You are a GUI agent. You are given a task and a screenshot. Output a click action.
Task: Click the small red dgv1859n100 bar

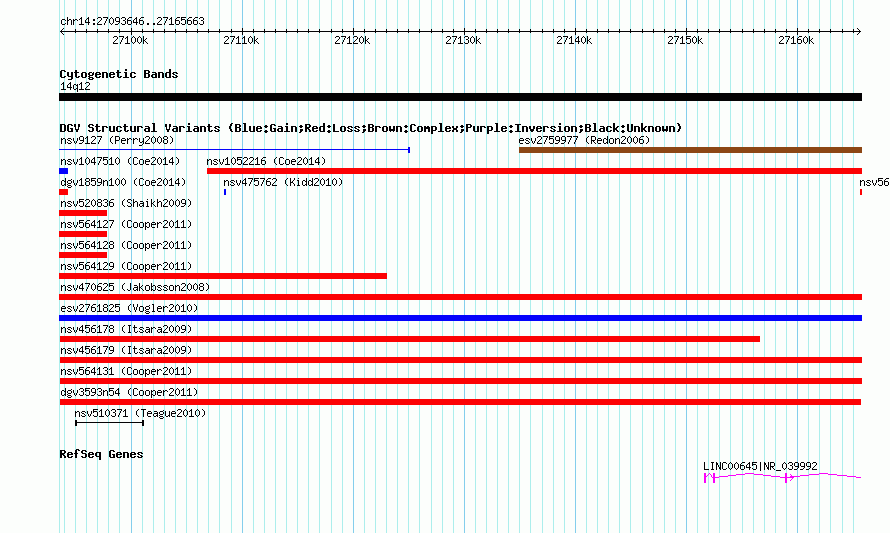click(x=64, y=192)
